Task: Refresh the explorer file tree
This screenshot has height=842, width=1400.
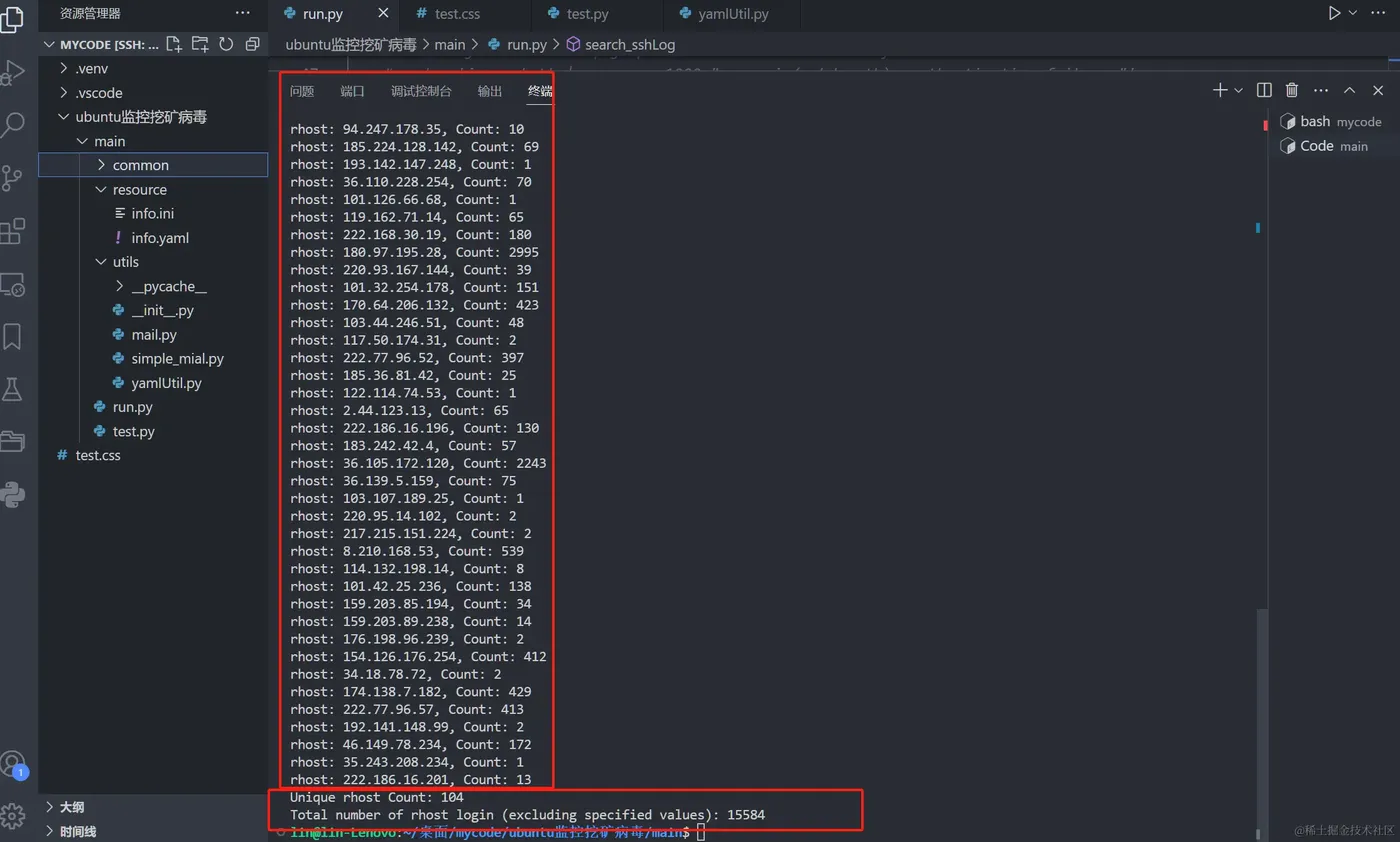Action: point(226,44)
